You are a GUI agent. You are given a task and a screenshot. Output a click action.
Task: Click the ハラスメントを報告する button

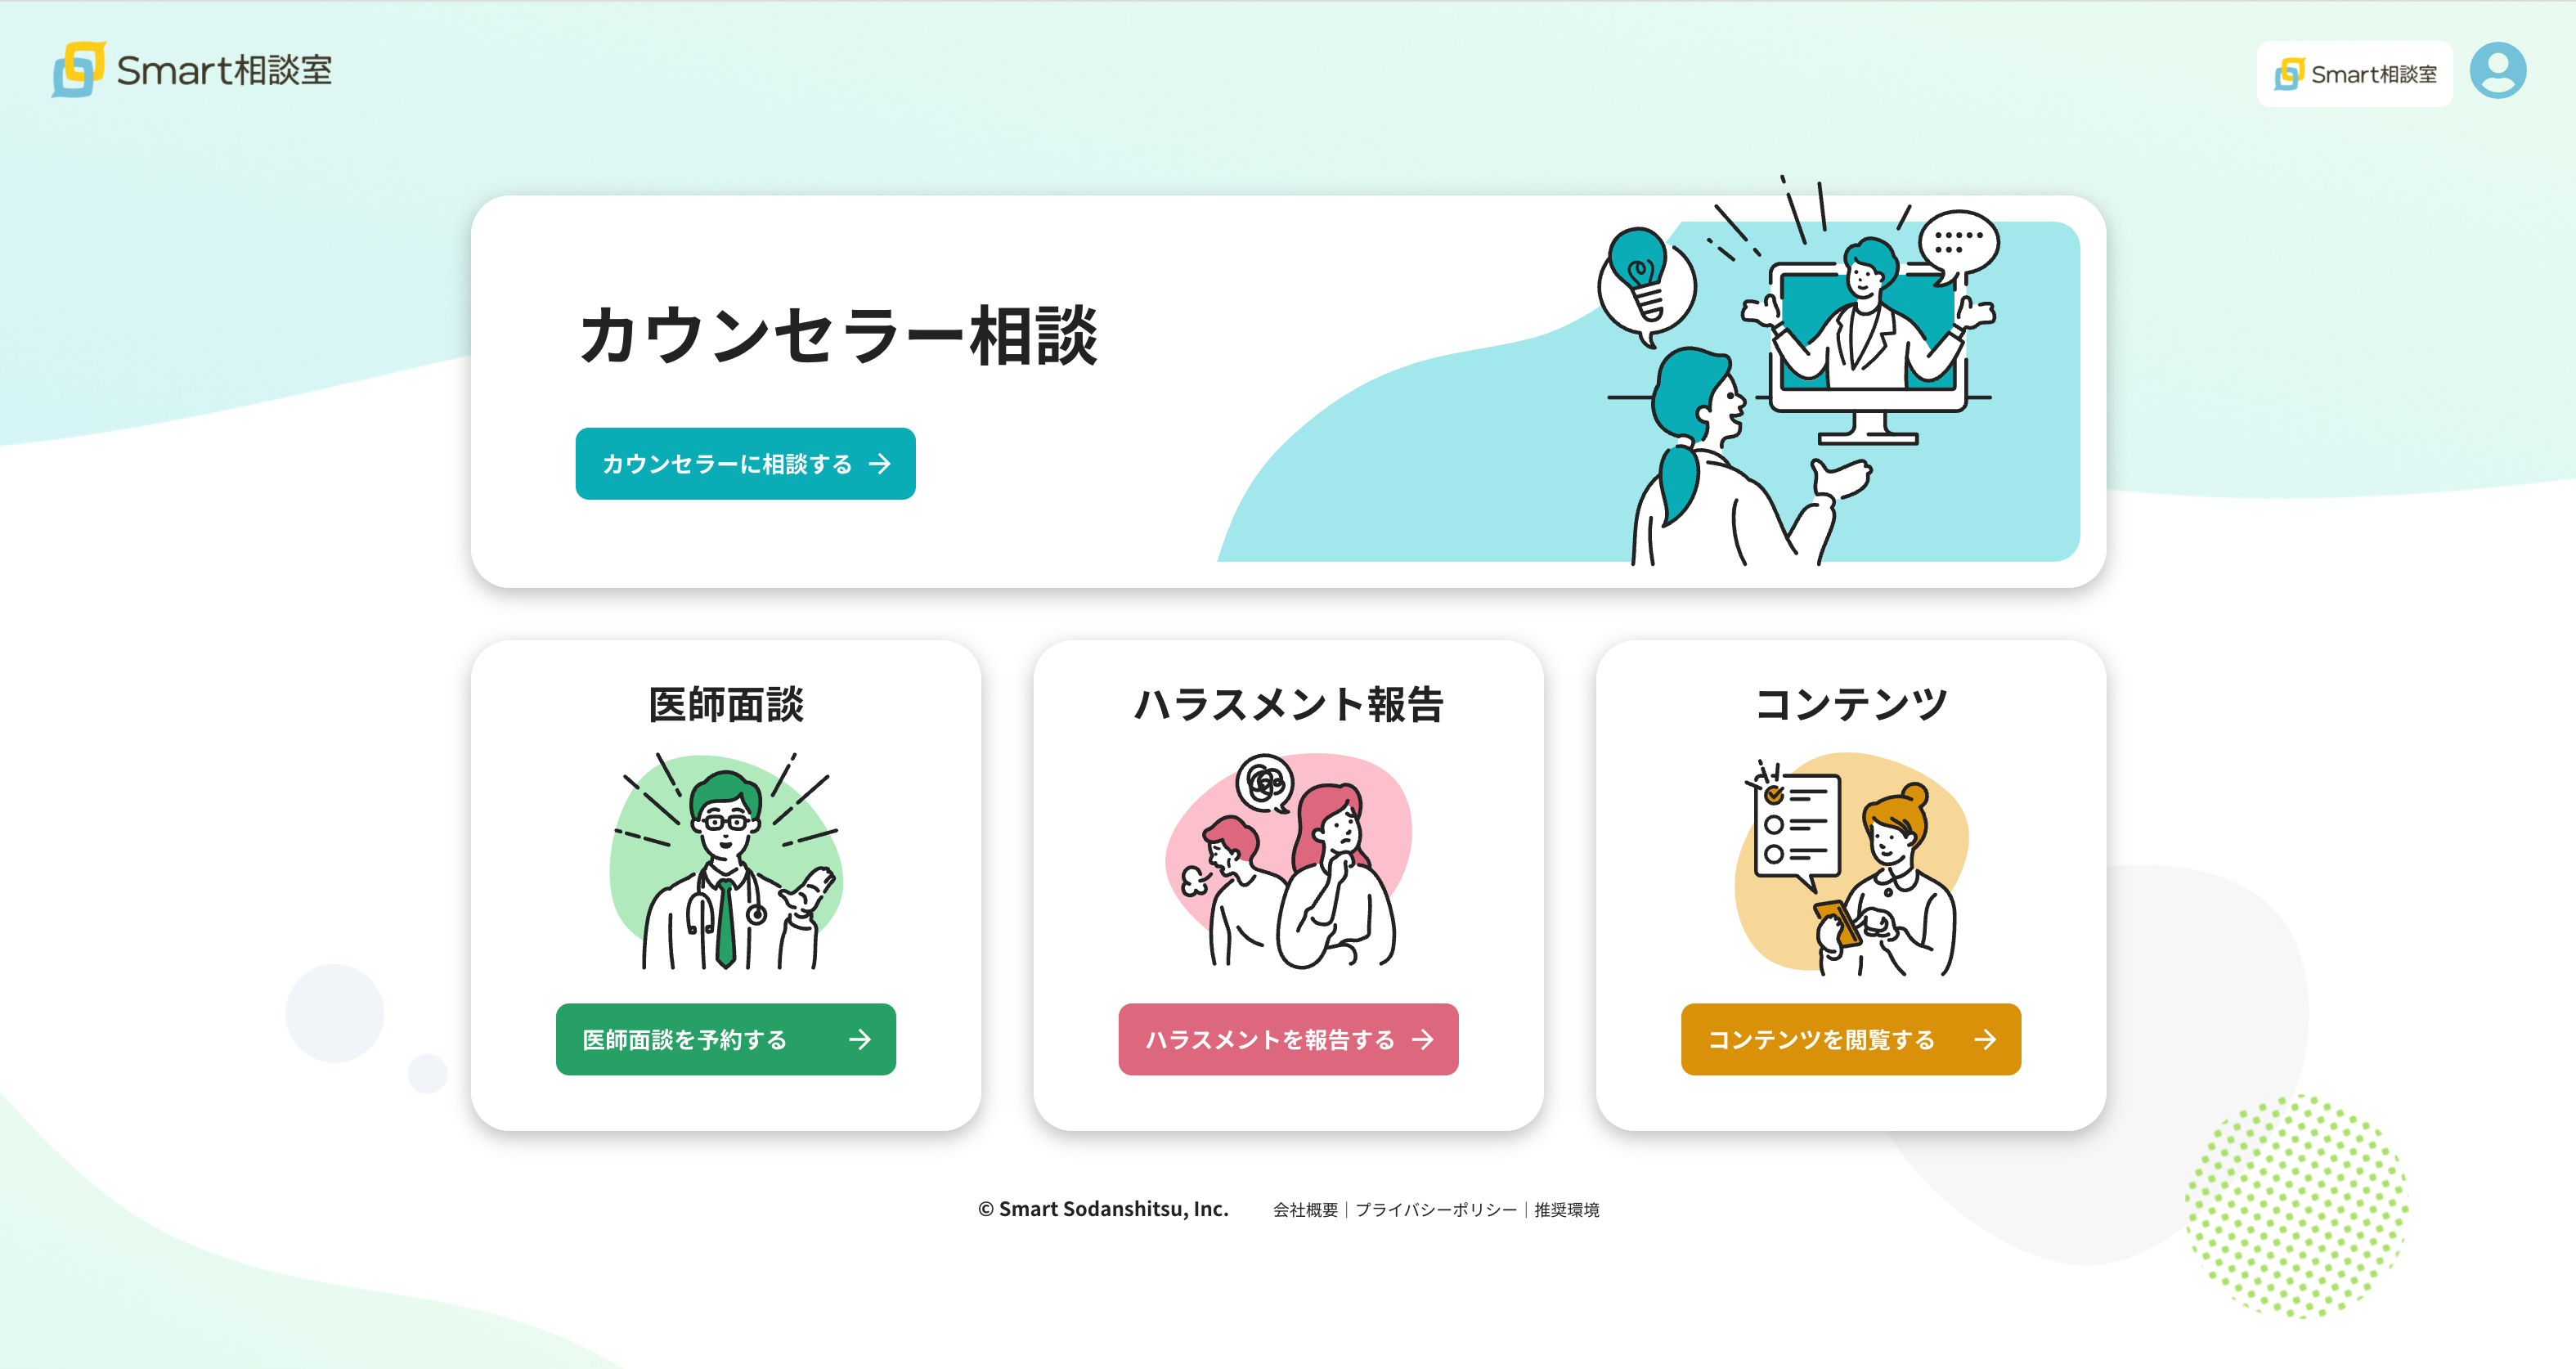1288,1040
